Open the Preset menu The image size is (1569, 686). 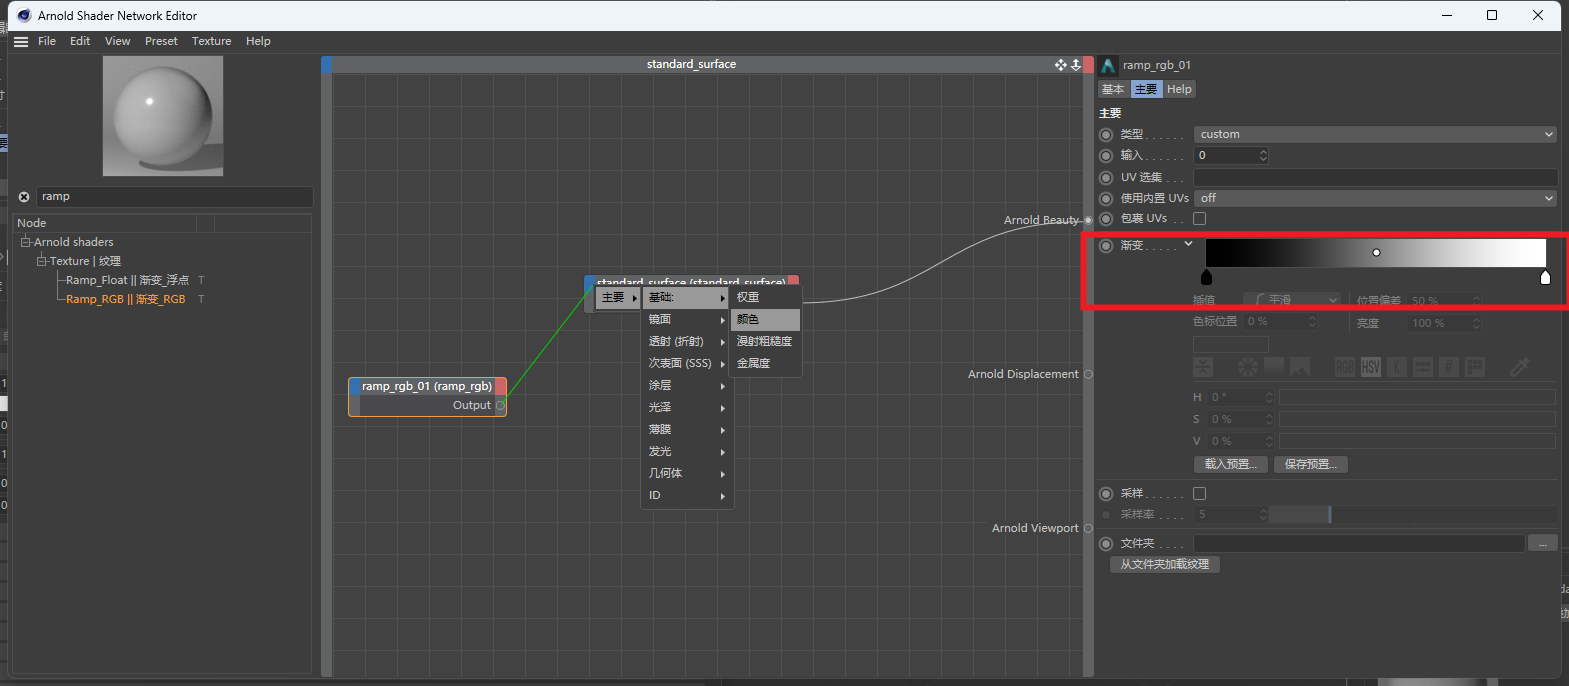point(161,41)
